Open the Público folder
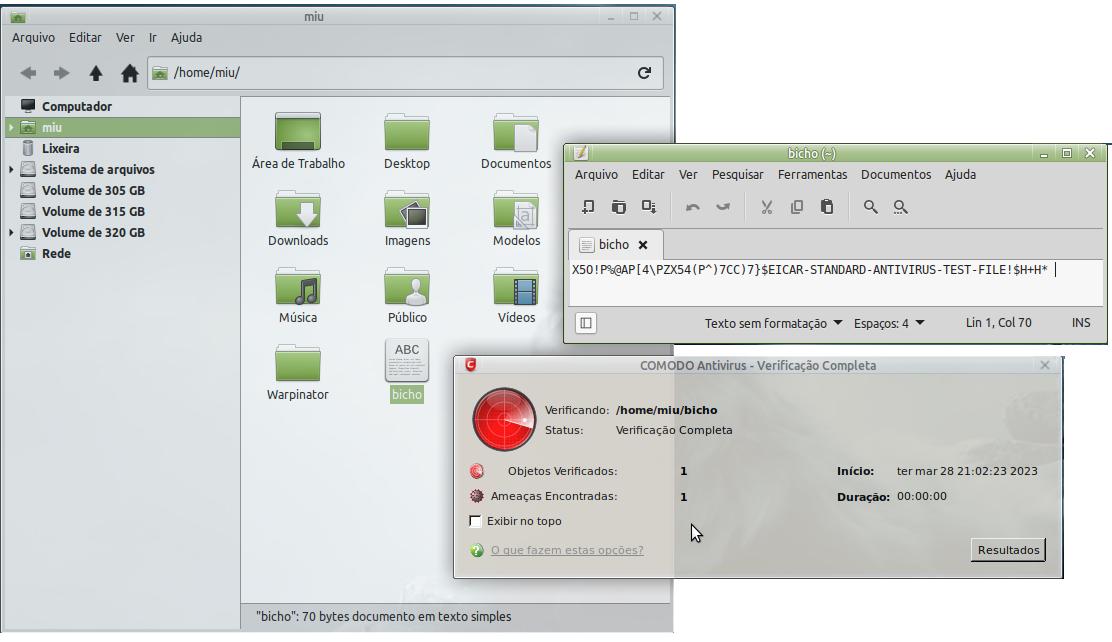 pyautogui.click(x=407, y=295)
